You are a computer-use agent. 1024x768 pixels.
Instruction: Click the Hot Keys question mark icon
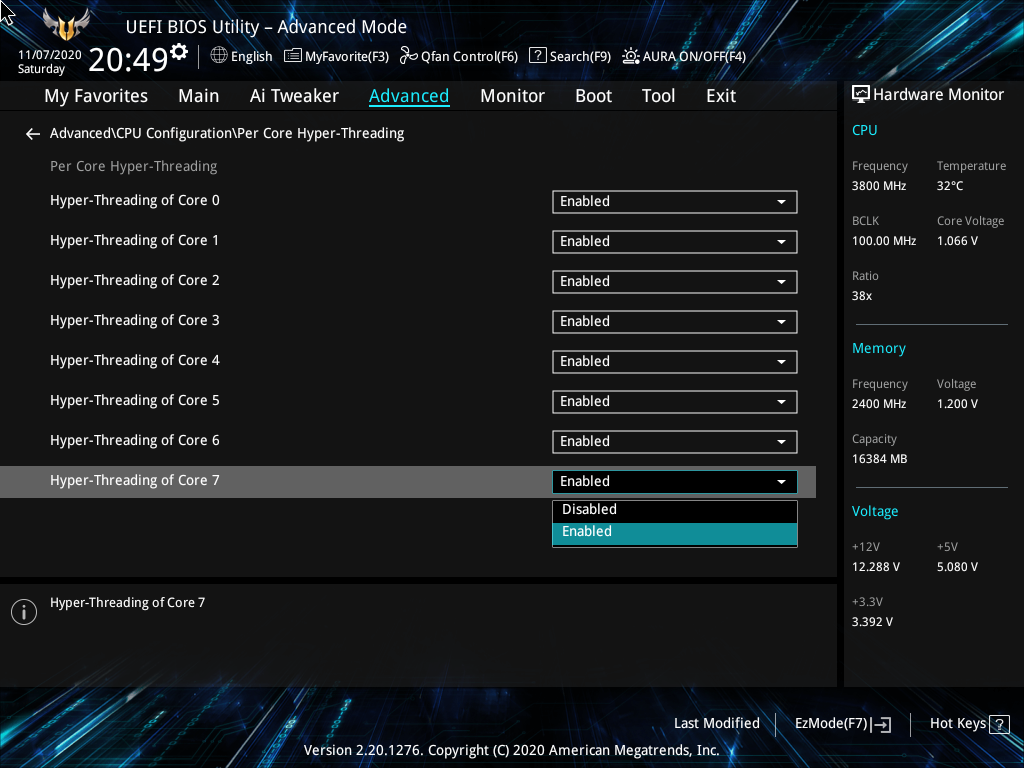[x=999, y=724]
